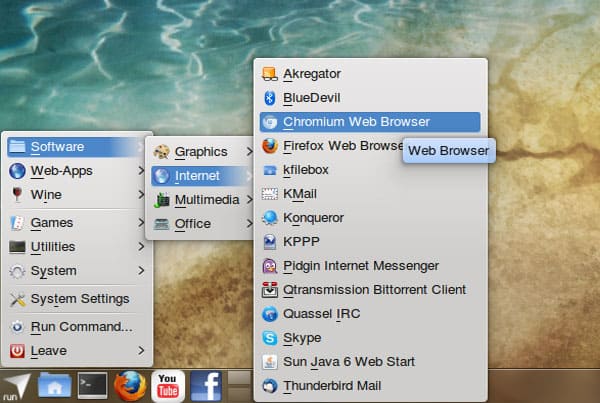Expand the Software submenu arrow

point(140,147)
